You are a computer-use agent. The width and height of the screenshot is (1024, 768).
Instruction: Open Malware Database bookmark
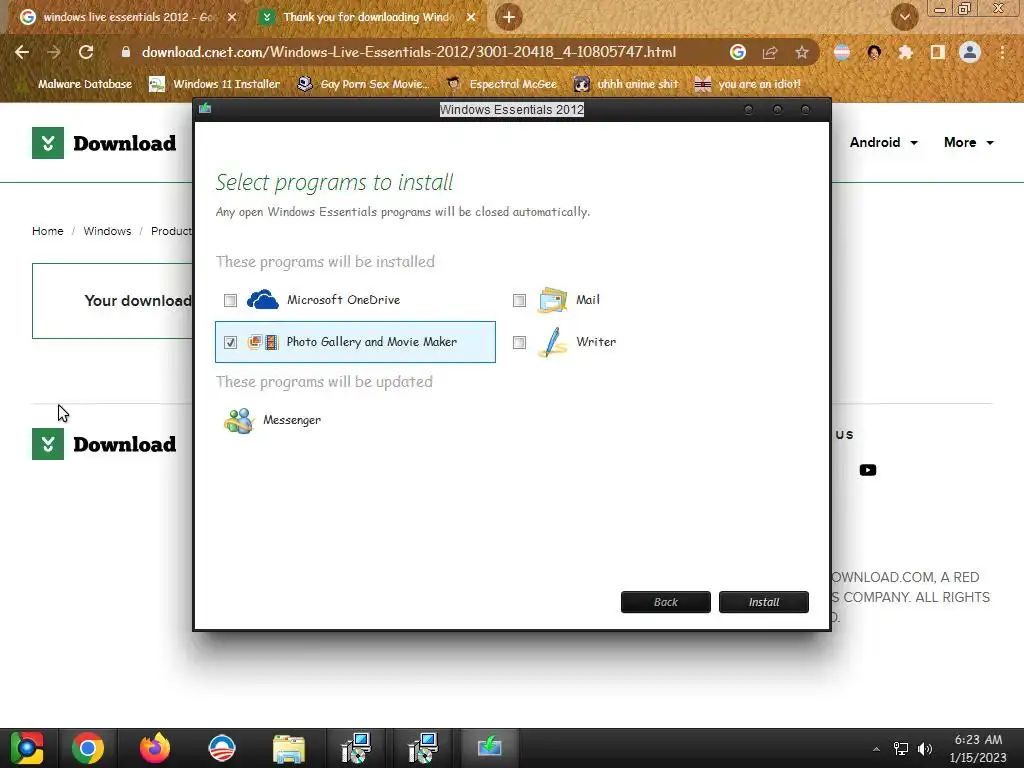(77, 84)
